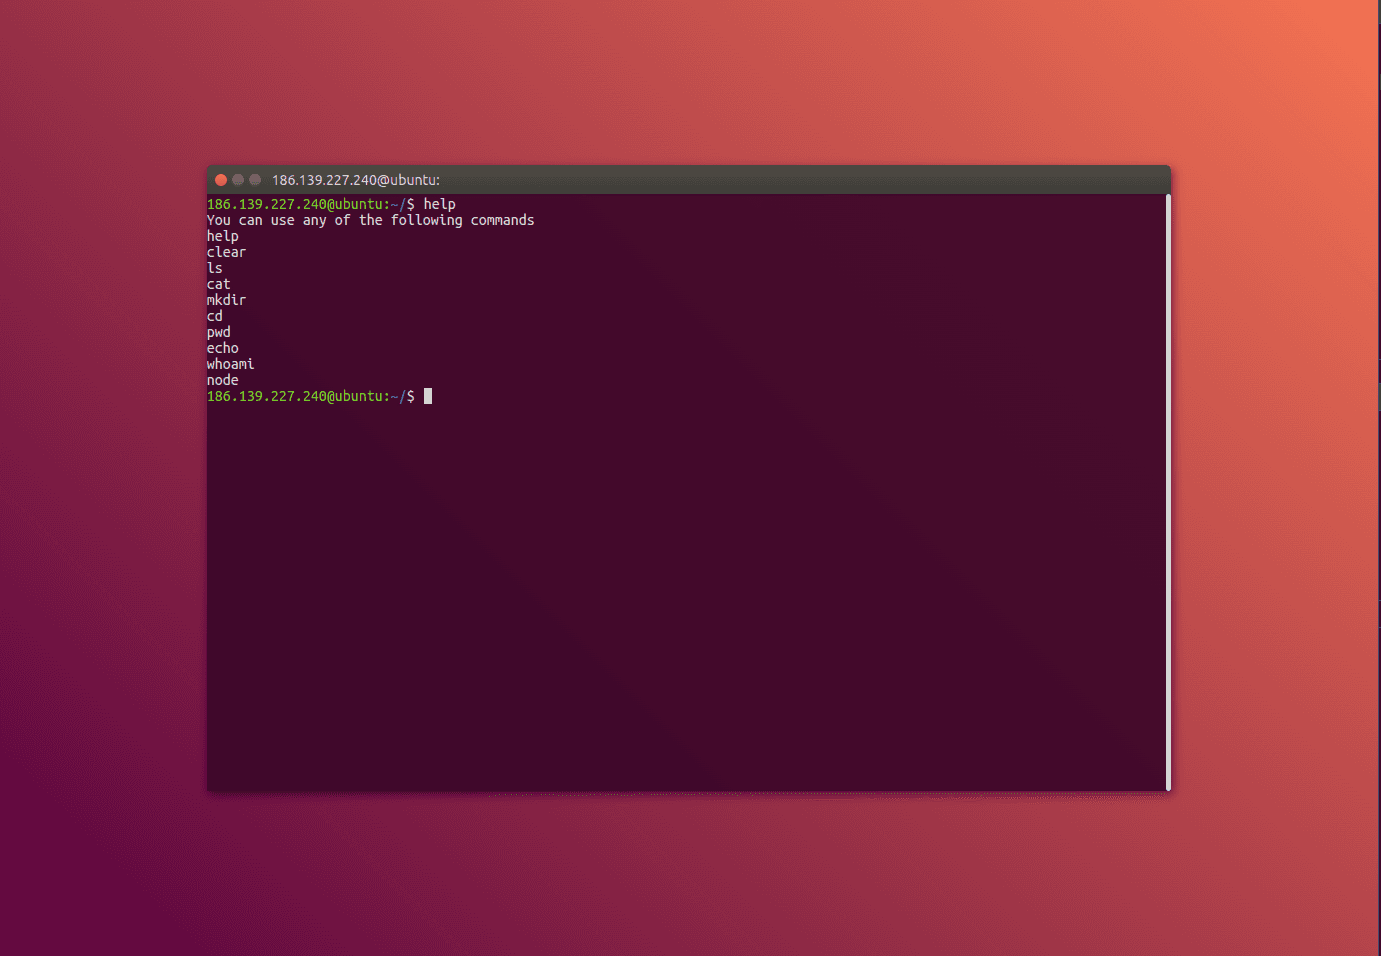Click the 'ls' command in the list
The height and width of the screenshot is (956, 1381).
215,268
